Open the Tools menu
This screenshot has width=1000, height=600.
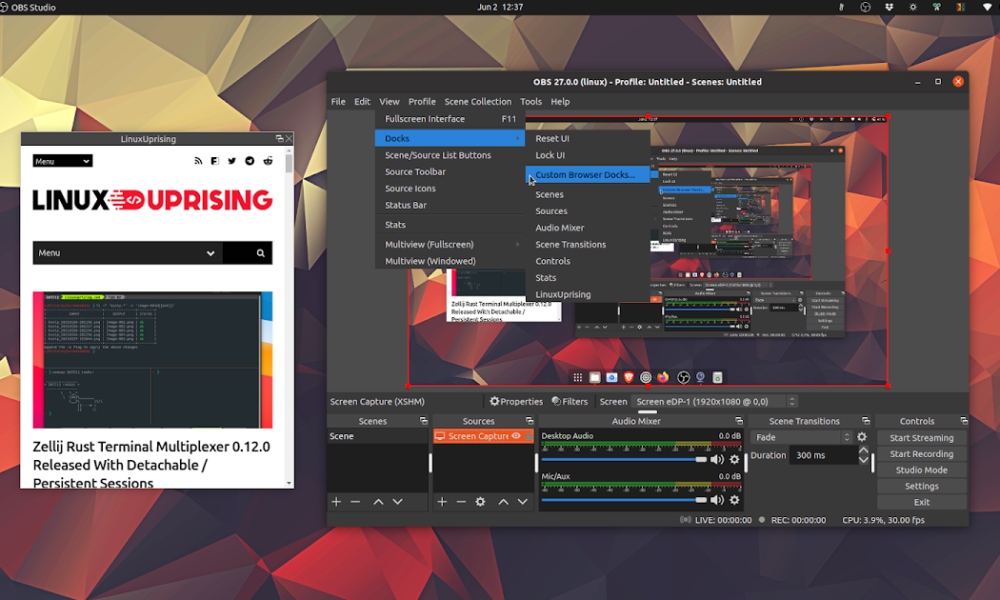[531, 101]
